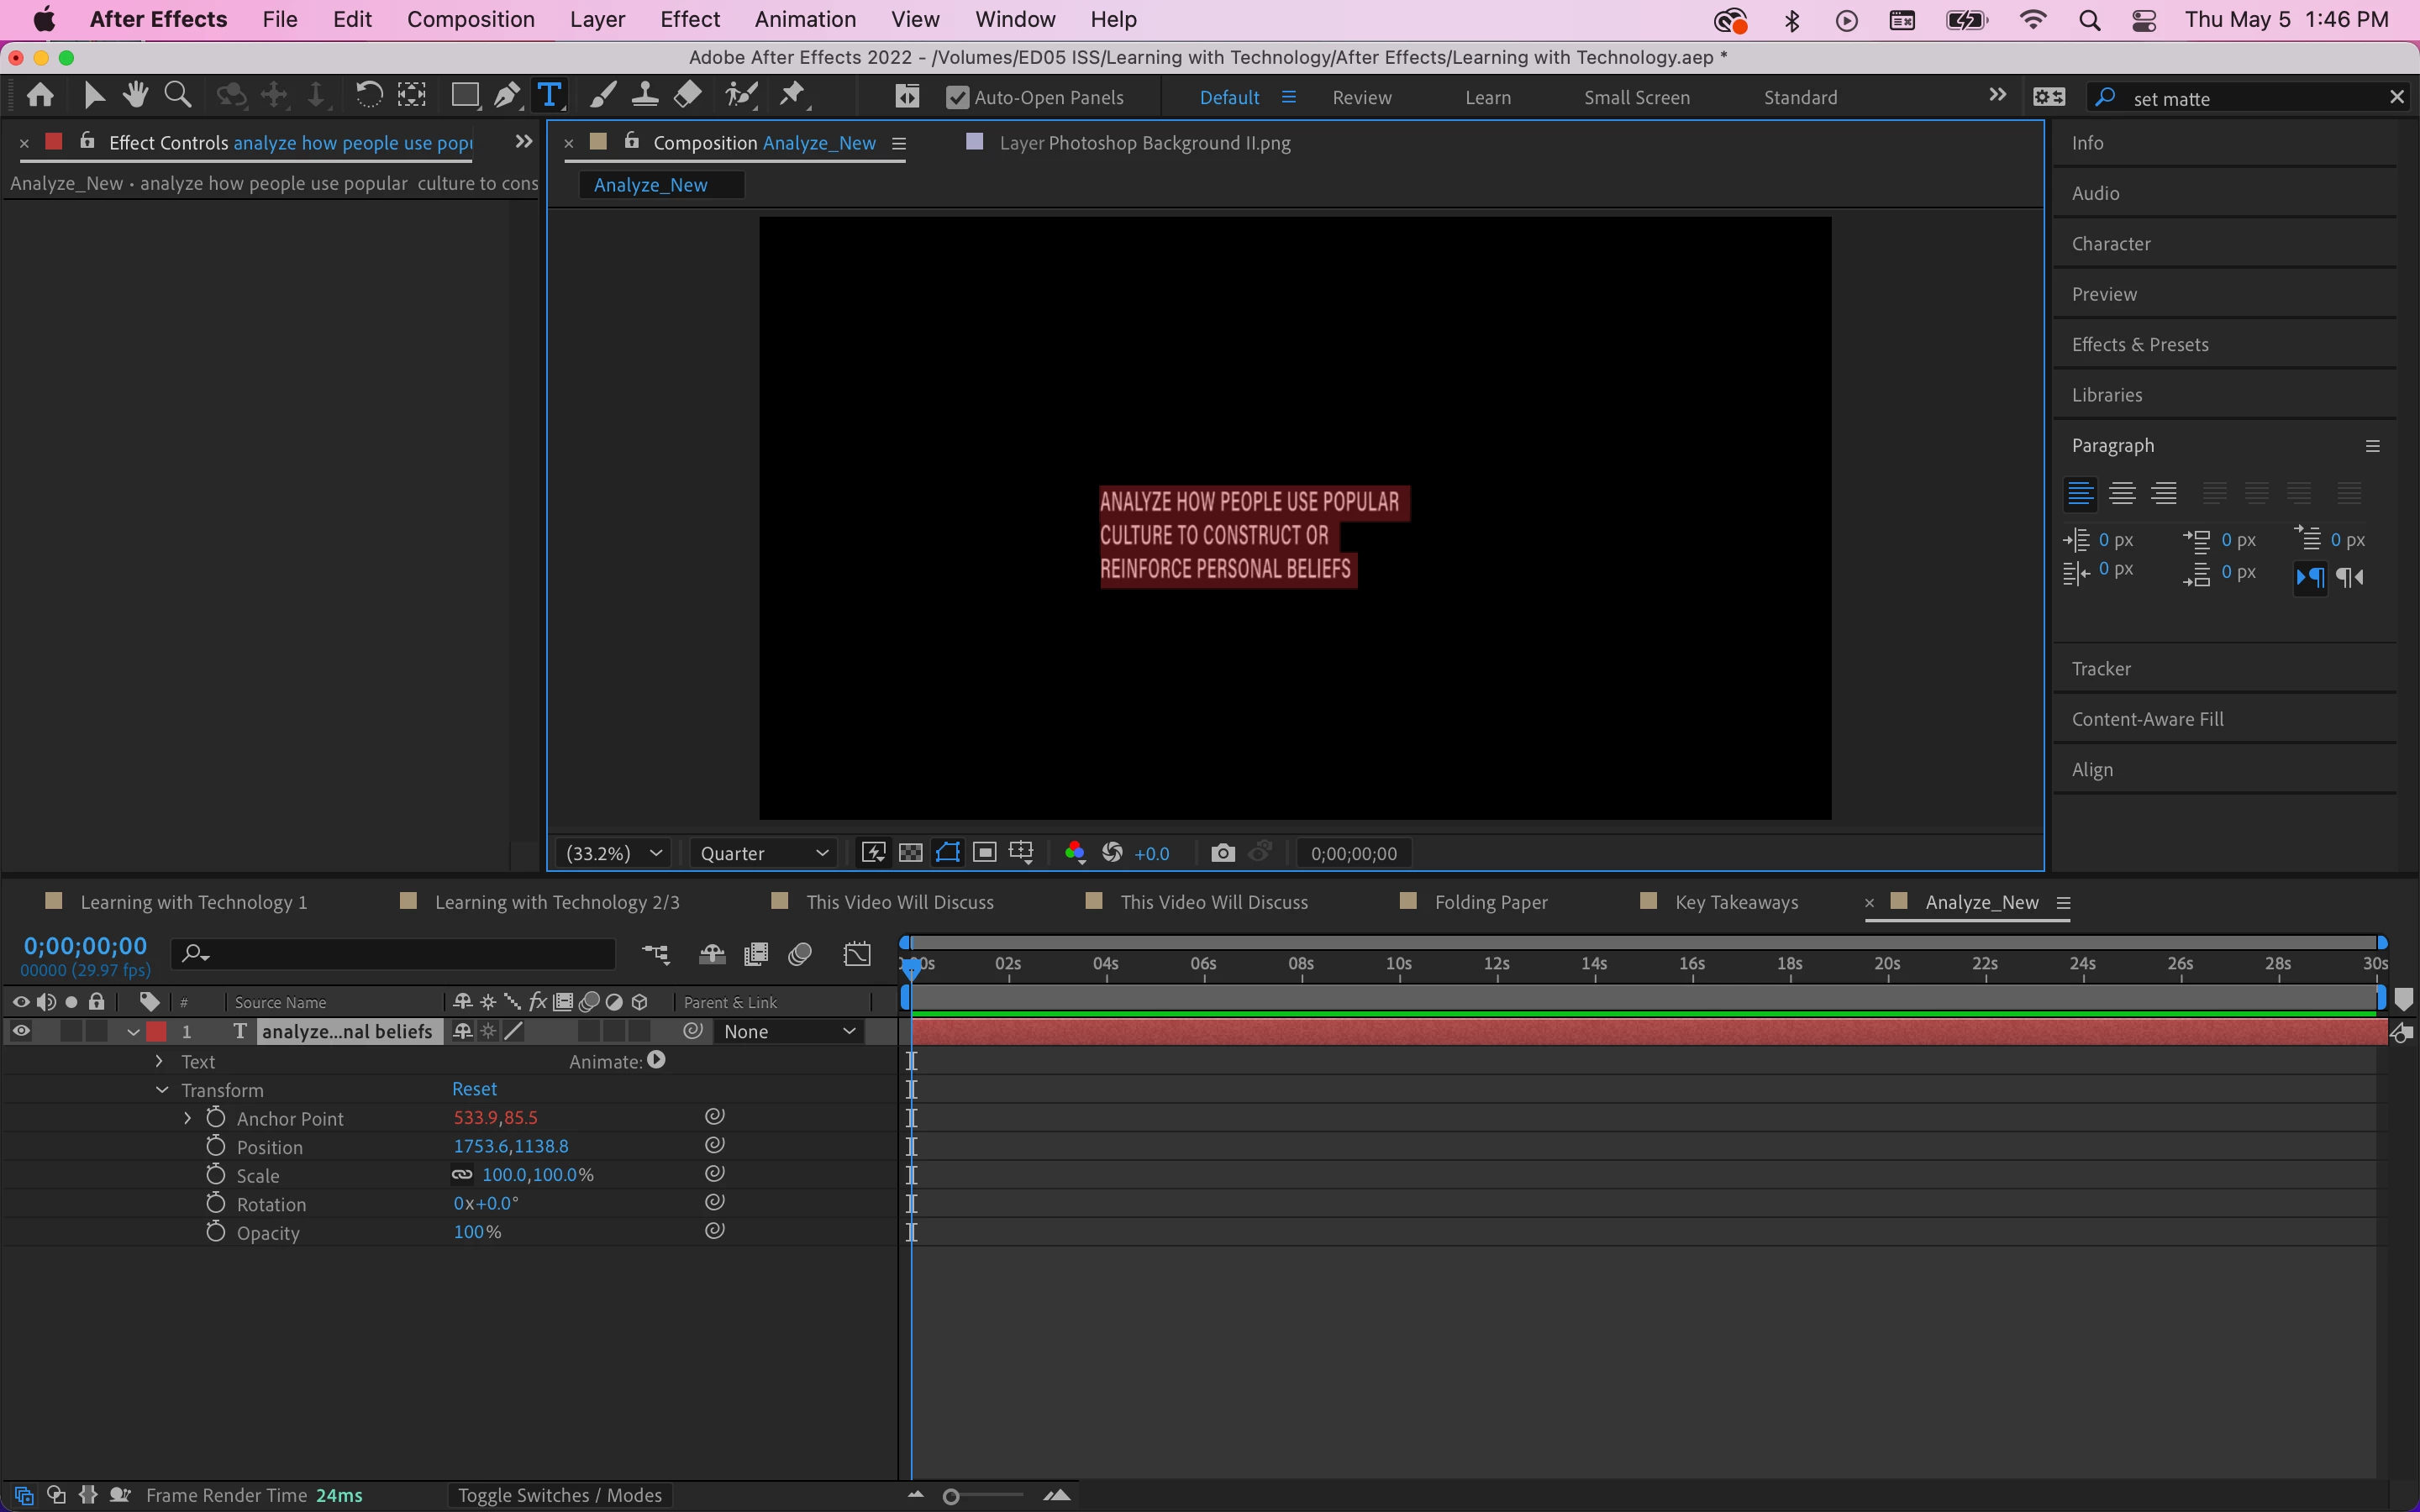The image size is (2420, 1512).
Task: Click the Take Snapshot camera icon
Action: (1222, 853)
